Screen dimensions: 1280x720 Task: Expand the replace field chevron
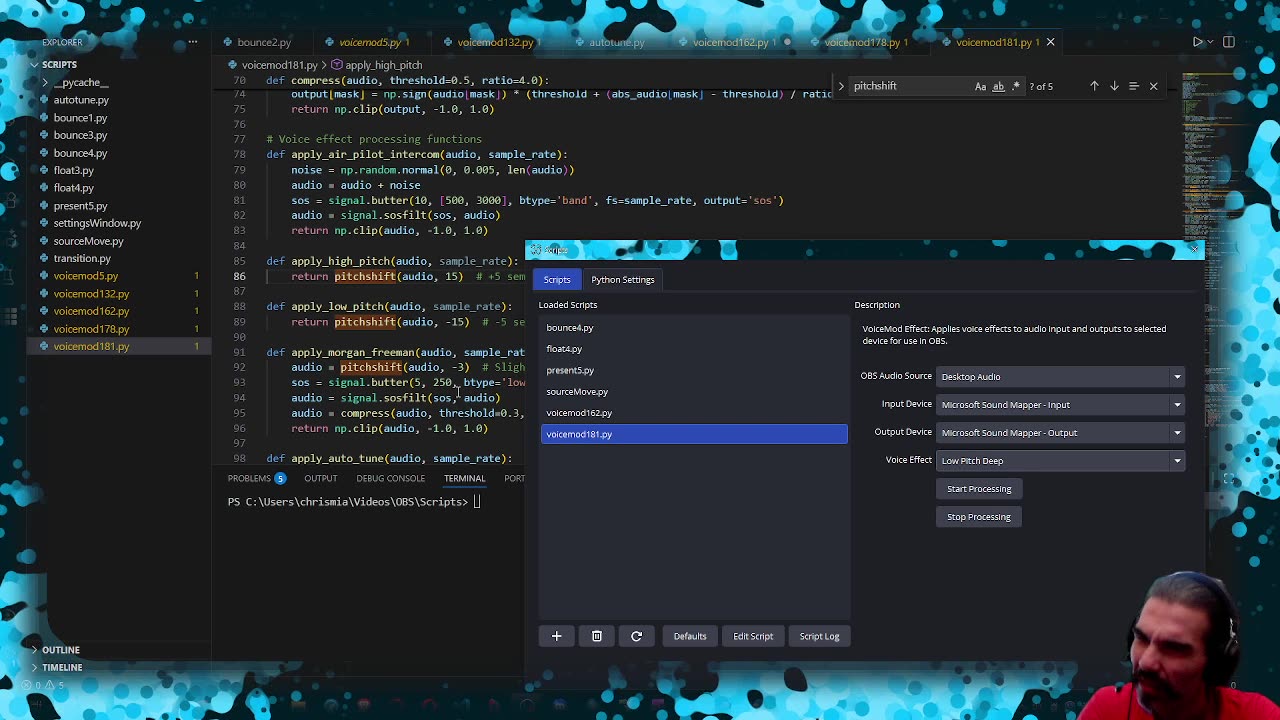[841, 86]
